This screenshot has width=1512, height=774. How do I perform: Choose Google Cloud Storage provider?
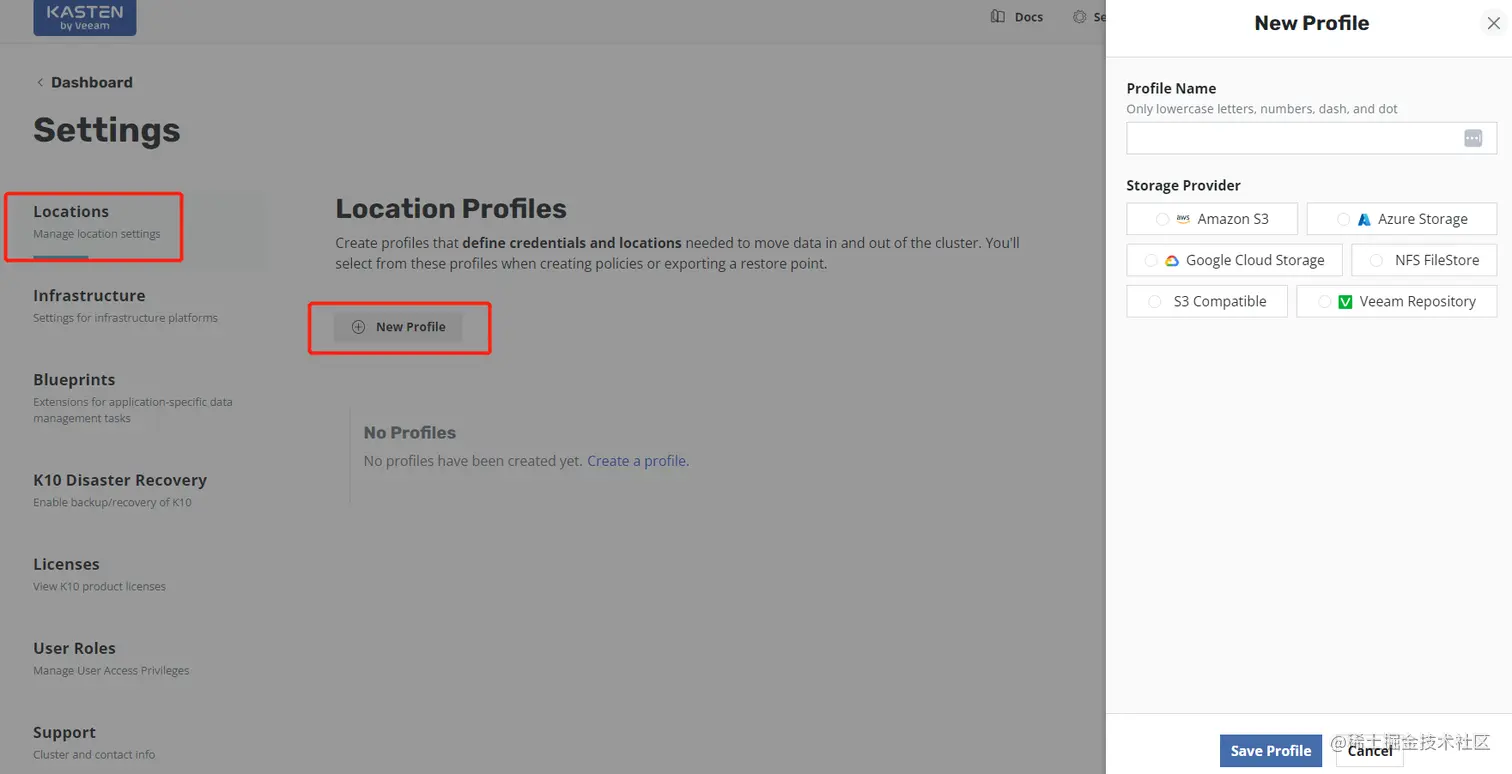[x=1234, y=260]
